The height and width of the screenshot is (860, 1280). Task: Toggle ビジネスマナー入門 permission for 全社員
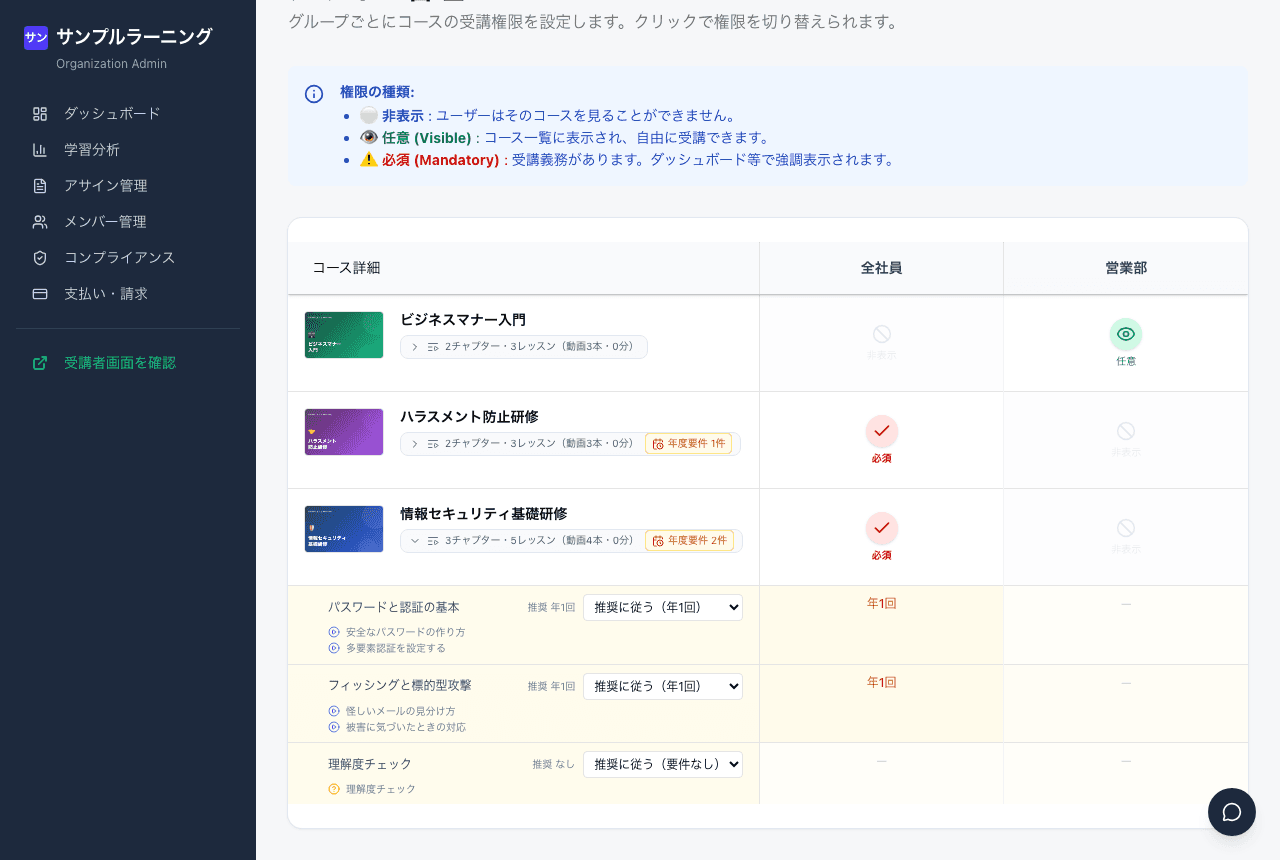(x=882, y=342)
